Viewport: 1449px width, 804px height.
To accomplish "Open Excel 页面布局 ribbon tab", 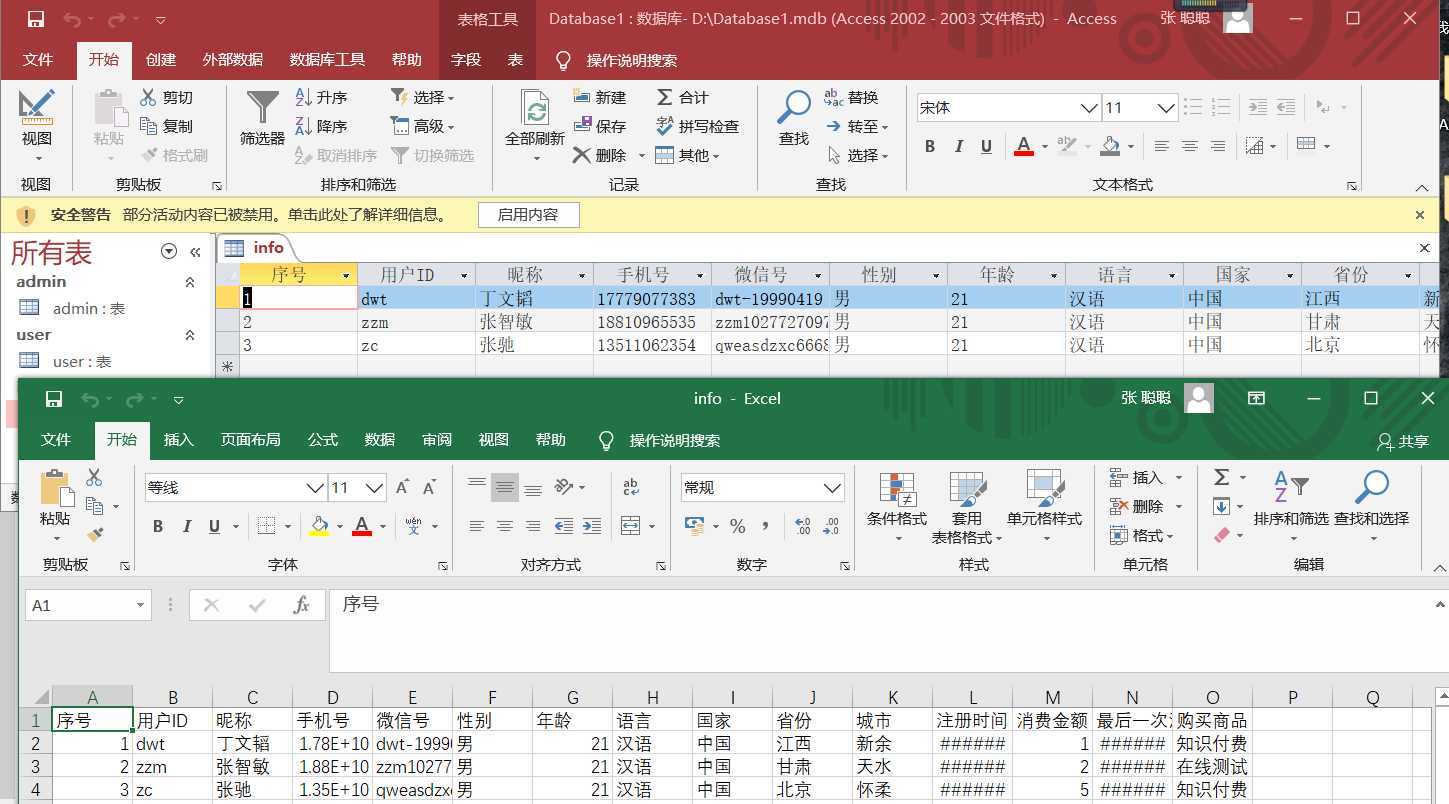I will (x=250, y=440).
